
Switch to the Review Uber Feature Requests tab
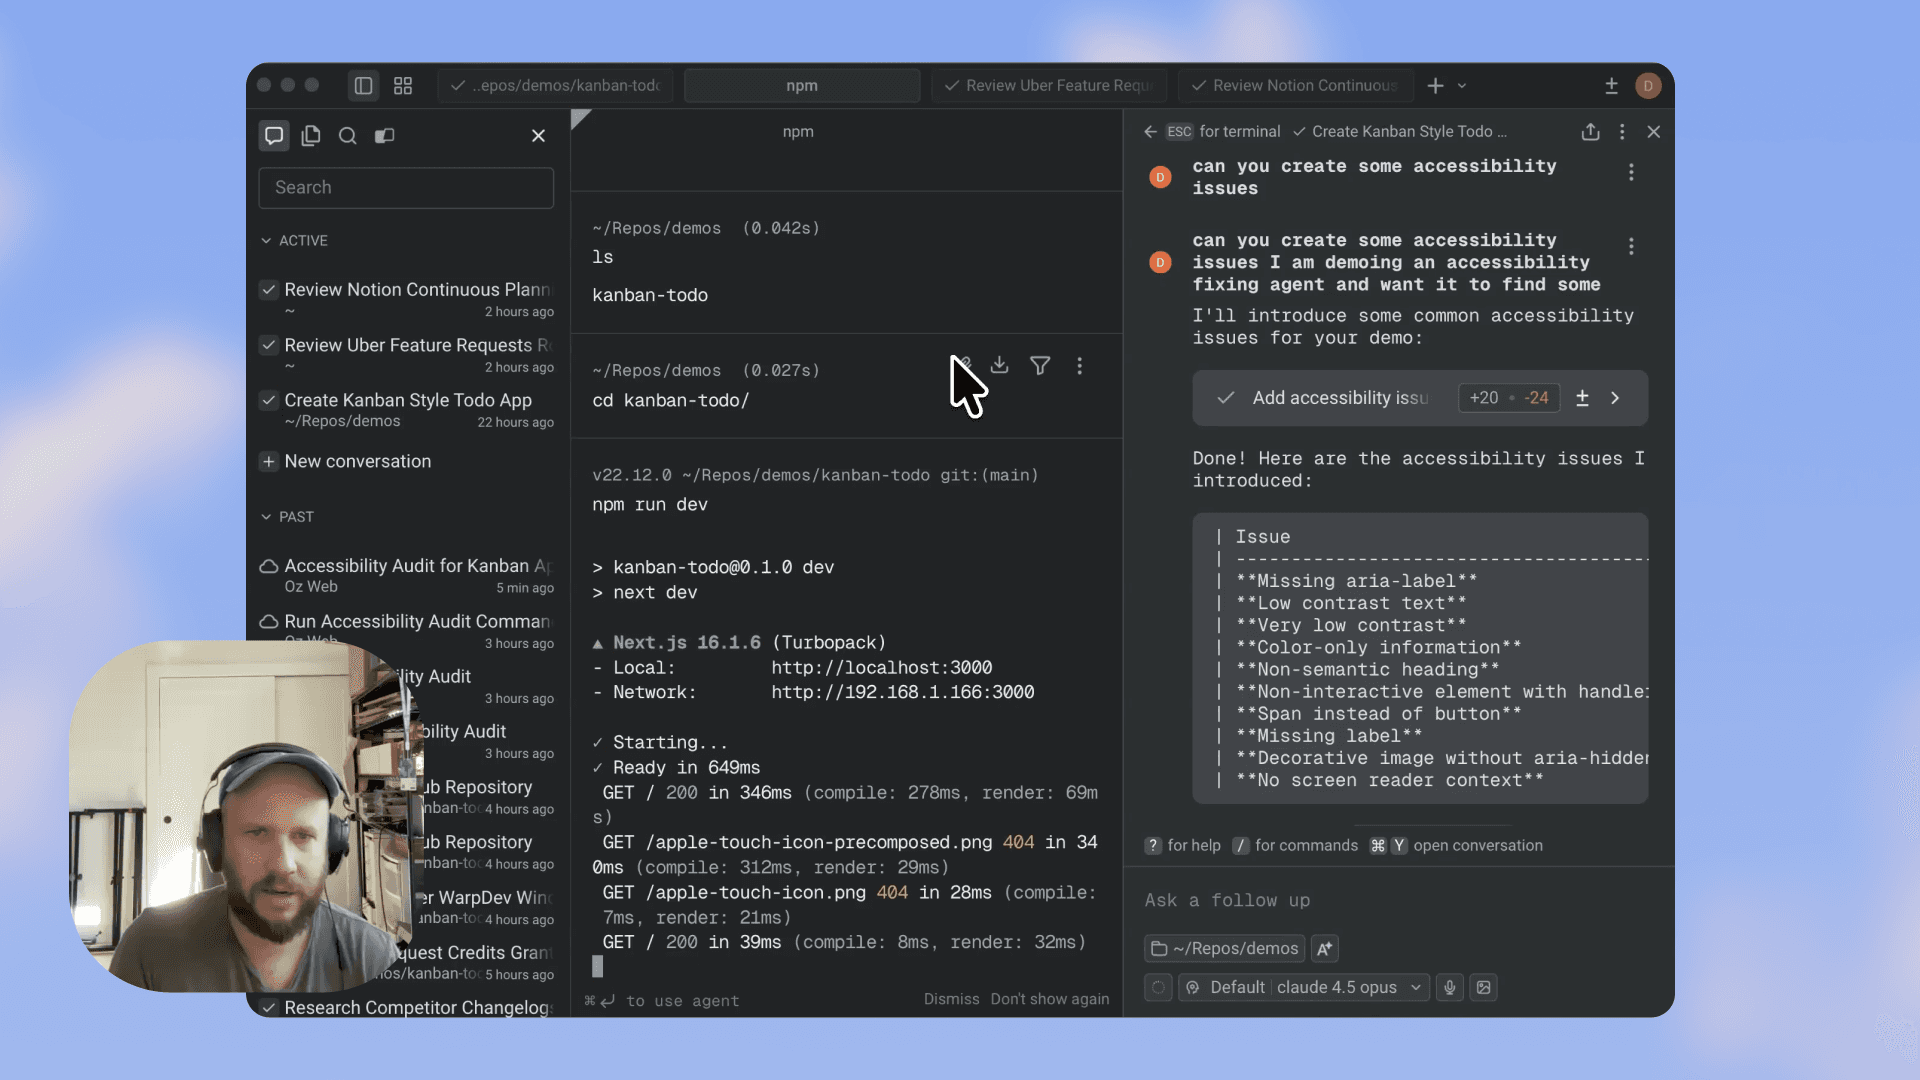click(1049, 86)
